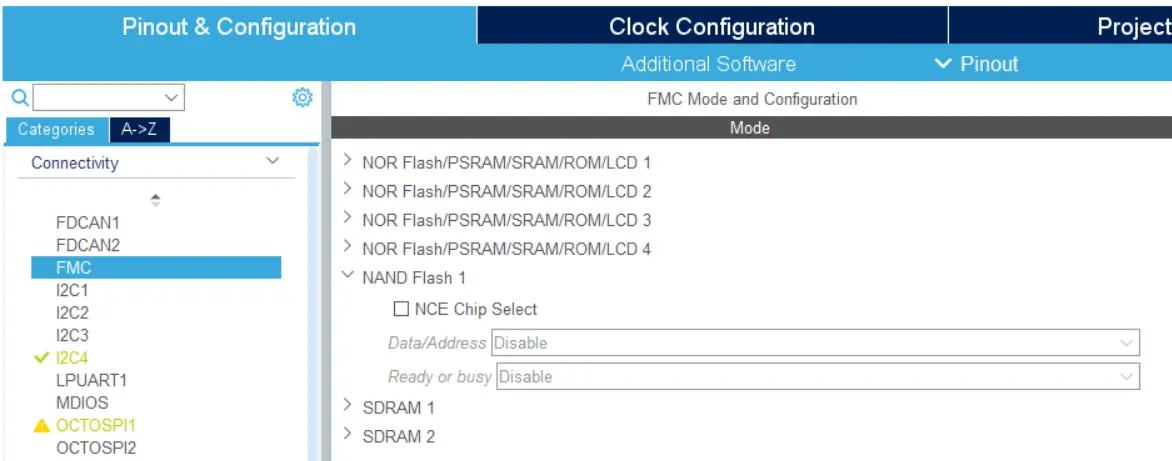Open the peripheral search combo box
The width and height of the screenshot is (1172, 461).
point(109,98)
